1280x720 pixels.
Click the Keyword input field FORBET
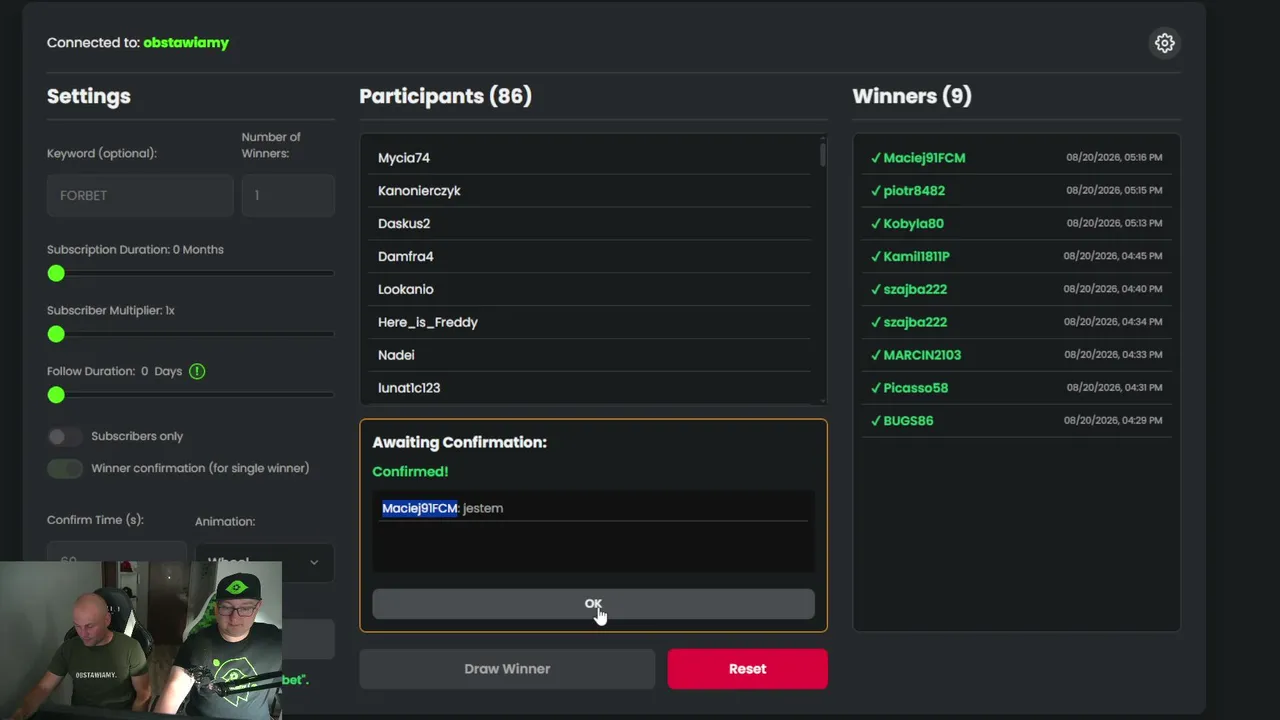coord(140,195)
